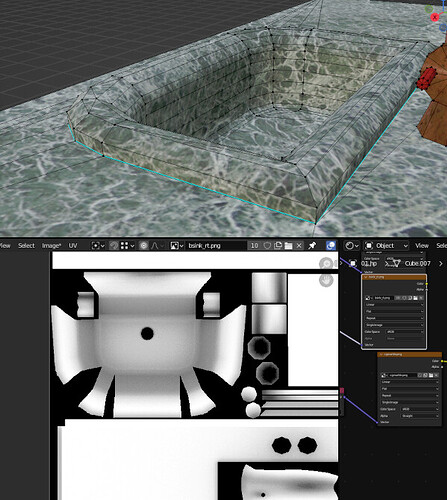Open the Image menu in UV editor
447x500 pixels.
(51, 246)
